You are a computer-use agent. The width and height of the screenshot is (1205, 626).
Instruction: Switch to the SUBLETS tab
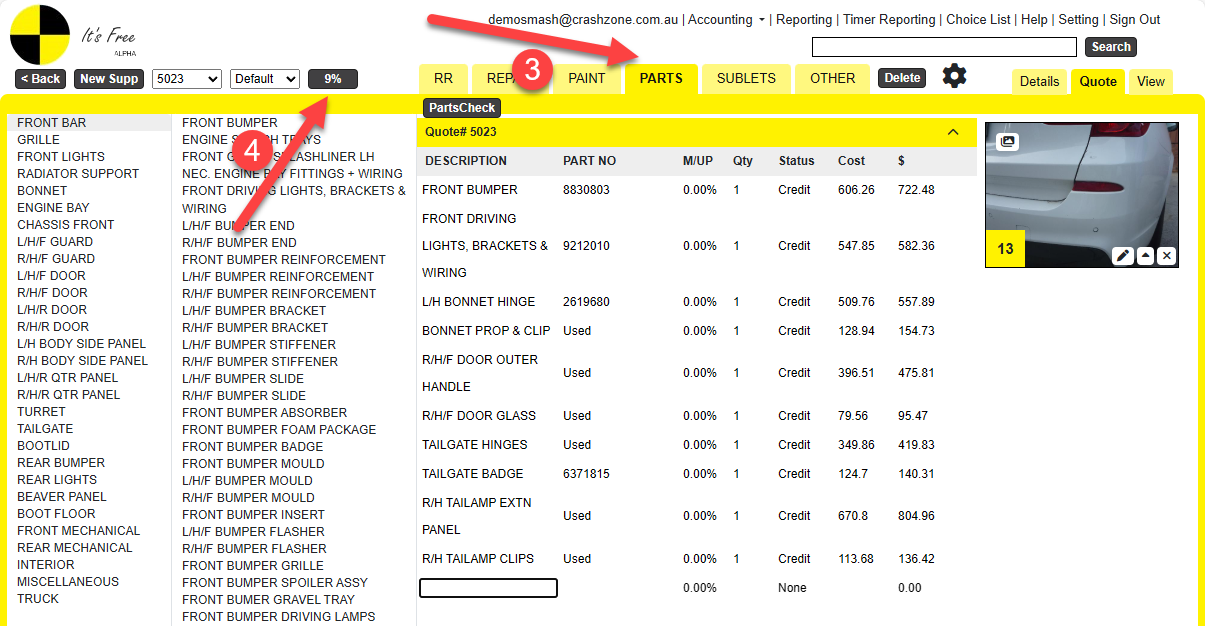click(746, 78)
